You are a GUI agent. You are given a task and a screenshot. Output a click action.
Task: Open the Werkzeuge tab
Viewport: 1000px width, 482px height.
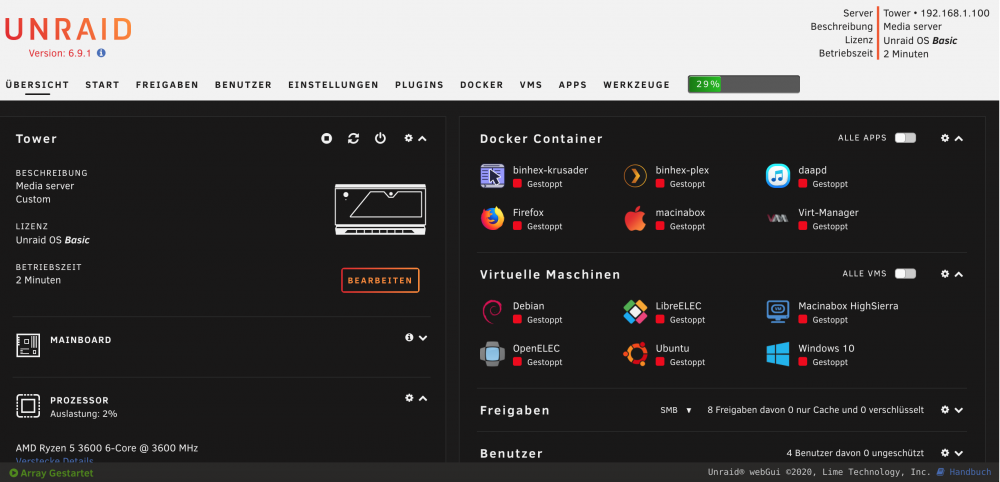coord(636,85)
